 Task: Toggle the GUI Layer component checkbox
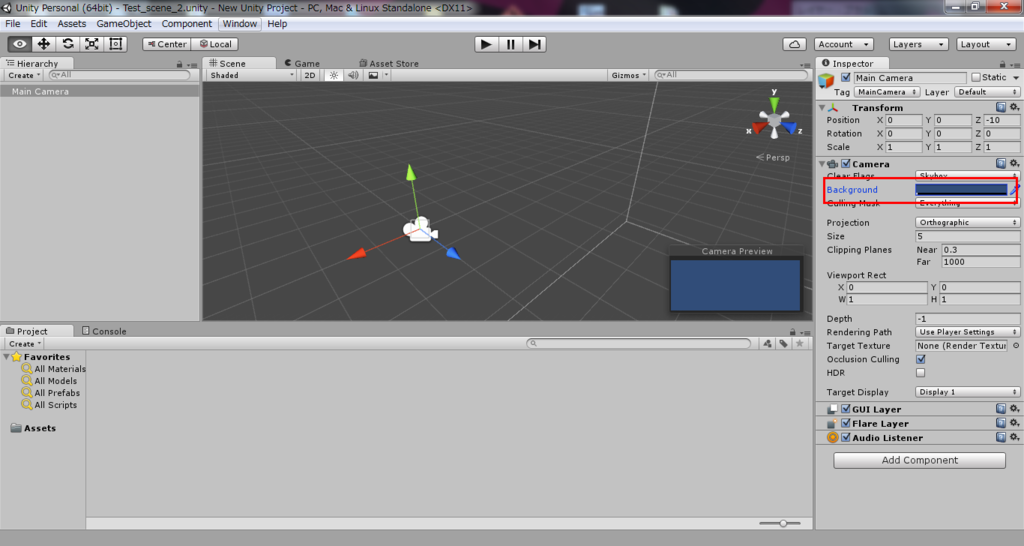[x=846, y=409]
